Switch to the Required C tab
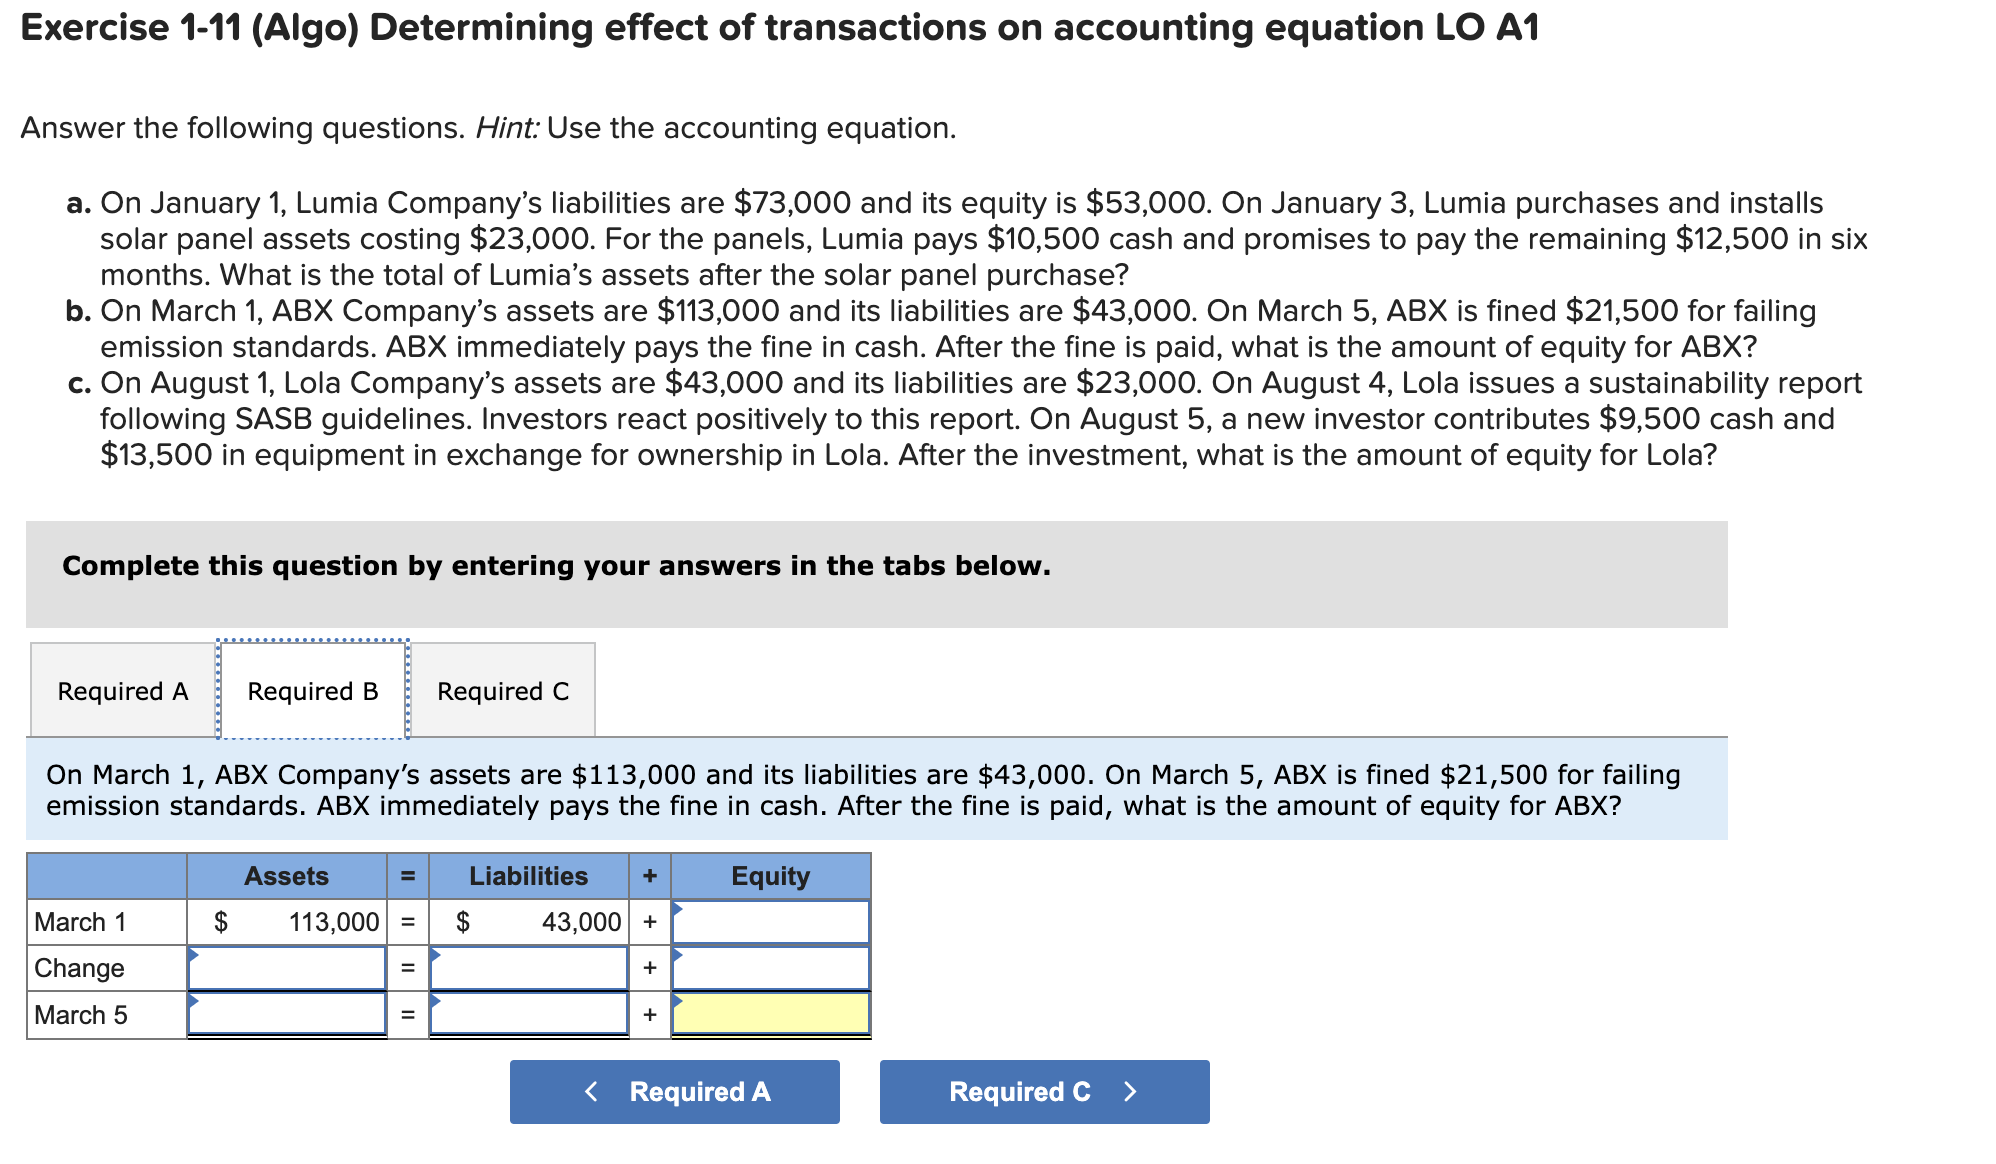Screen dimensions: 1996x1164 (503, 690)
